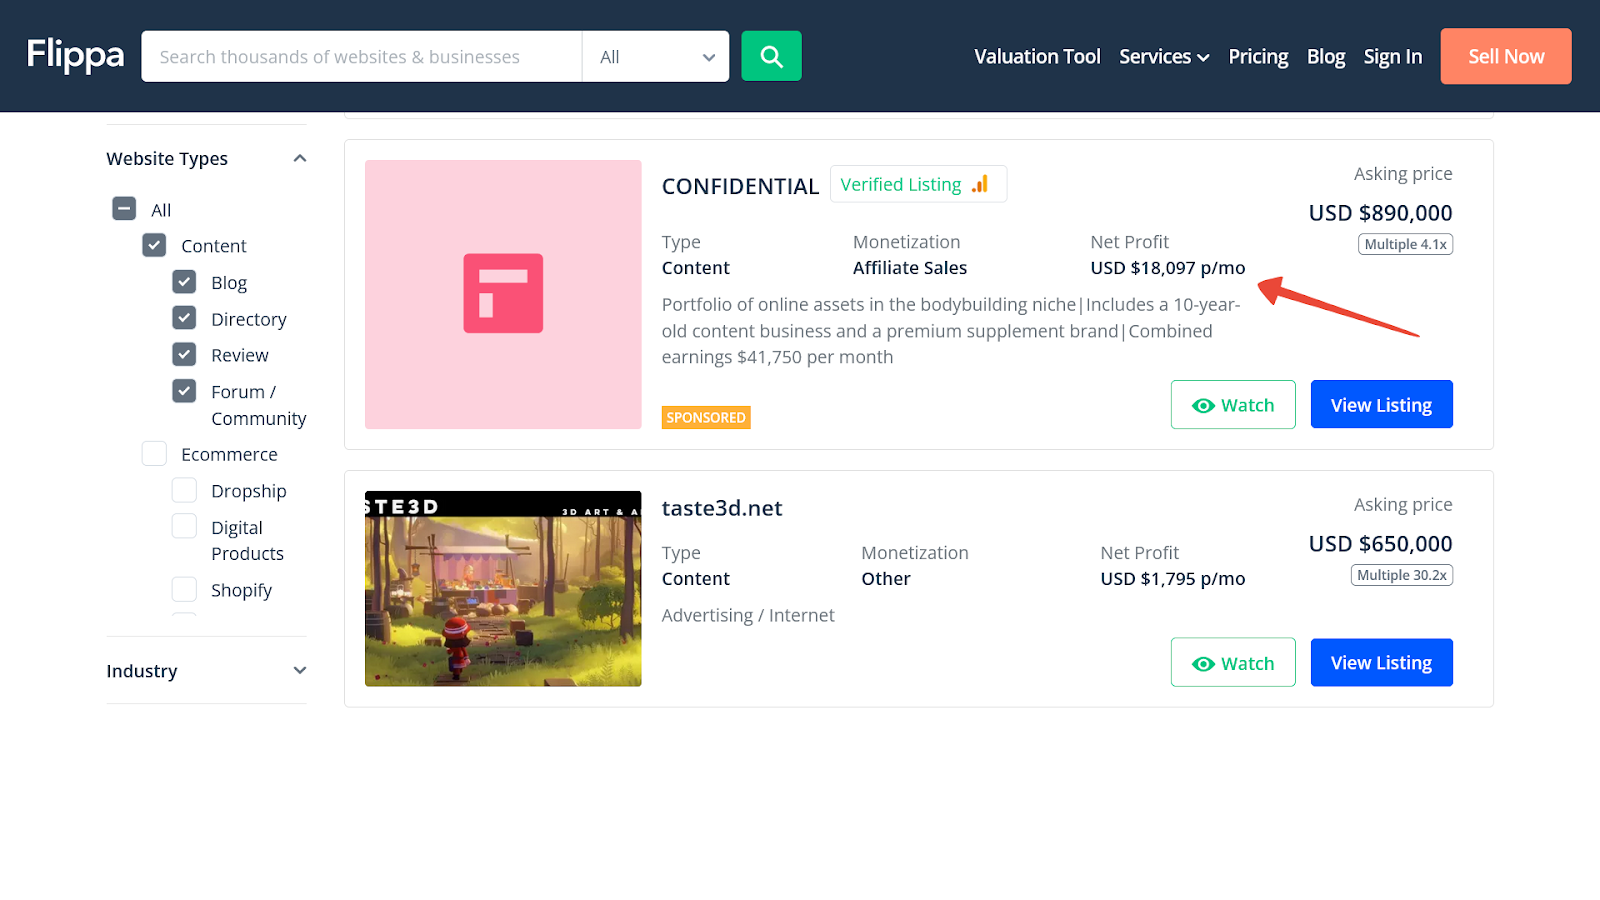Image resolution: width=1600 pixels, height=900 pixels.
Task: View Listing for taste3d.net
Action: coord(1382,662)
